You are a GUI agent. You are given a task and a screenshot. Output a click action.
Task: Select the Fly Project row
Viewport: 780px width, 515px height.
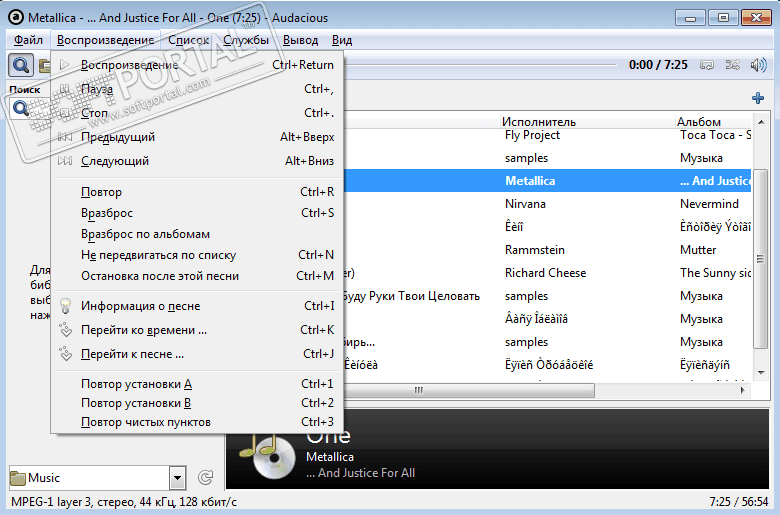point(547,135)
